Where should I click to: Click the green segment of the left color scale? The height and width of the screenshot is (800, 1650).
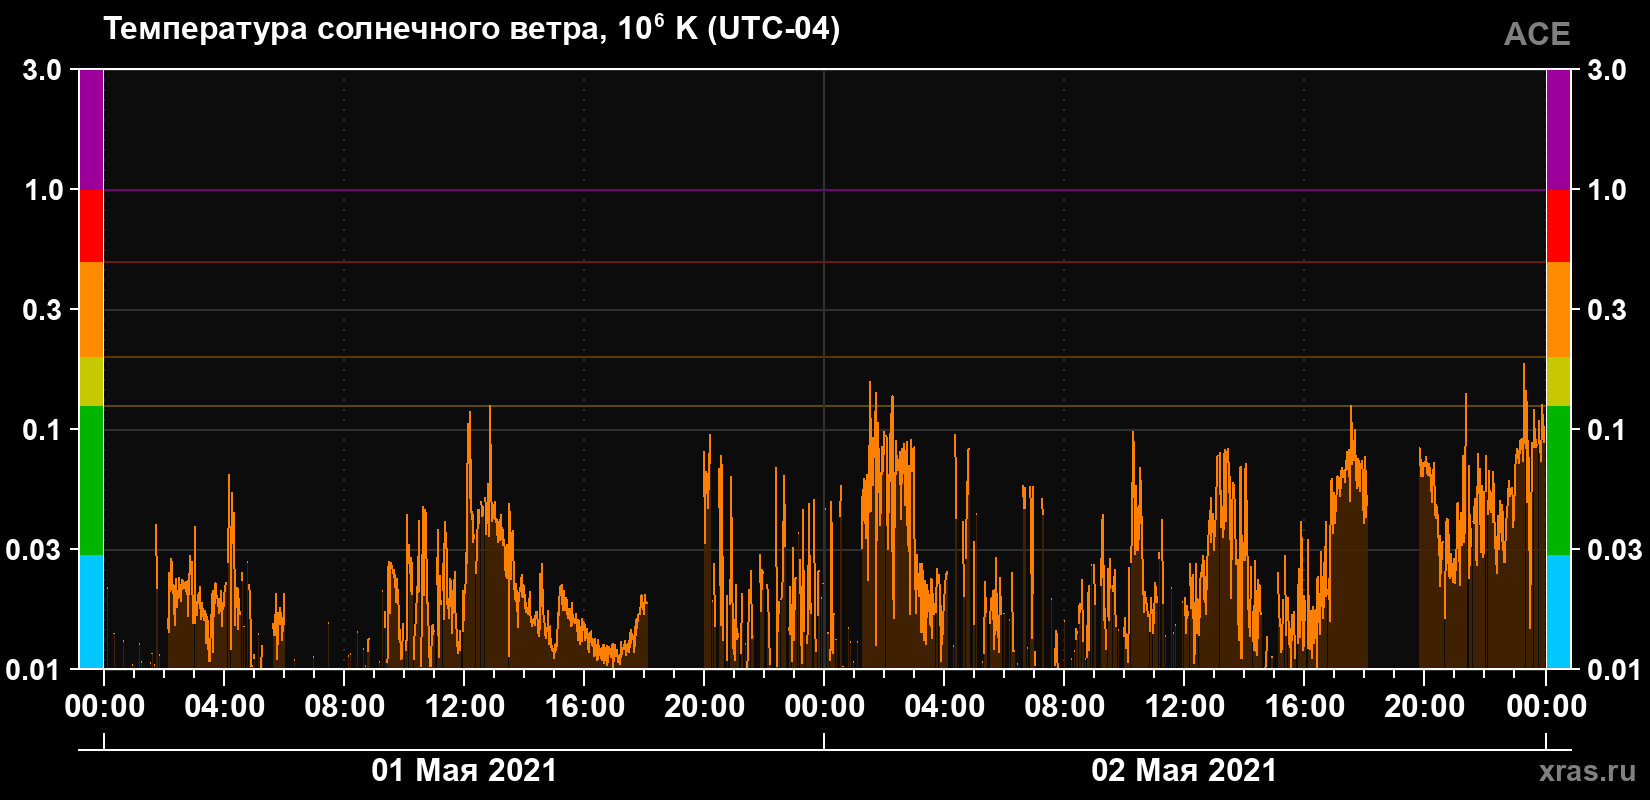(91, 480)
